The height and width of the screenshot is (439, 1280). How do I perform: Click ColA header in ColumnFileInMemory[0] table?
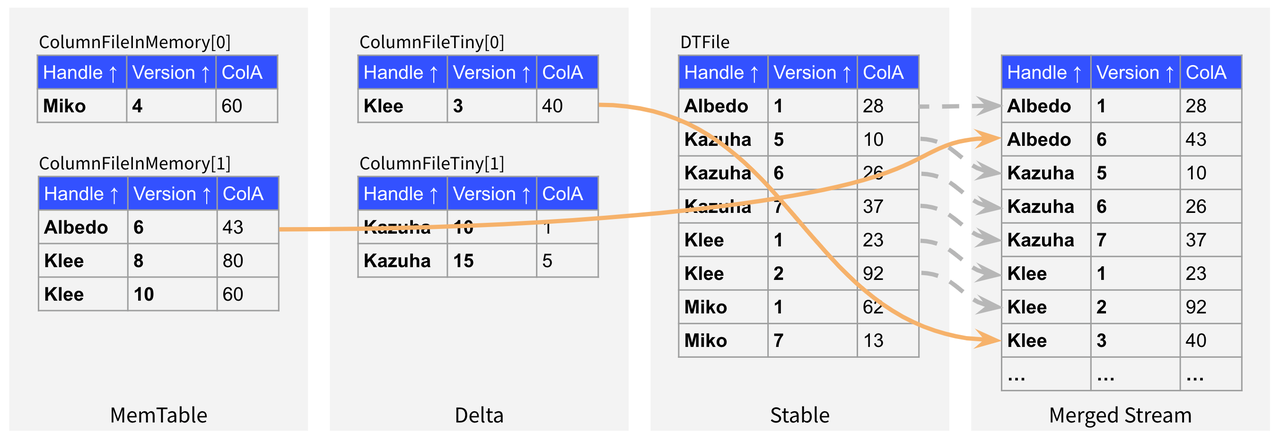tap(246, 73)
